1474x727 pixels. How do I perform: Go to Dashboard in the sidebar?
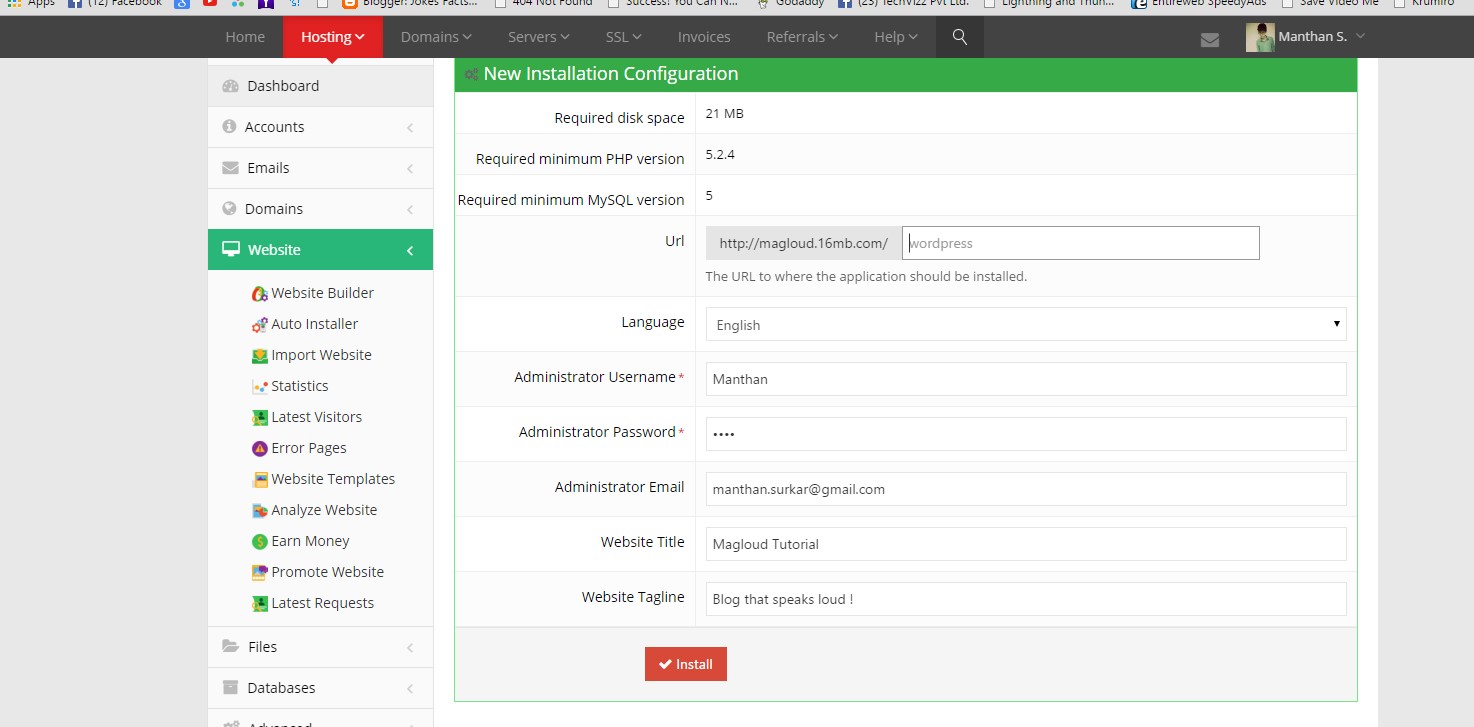coord(283,86)
